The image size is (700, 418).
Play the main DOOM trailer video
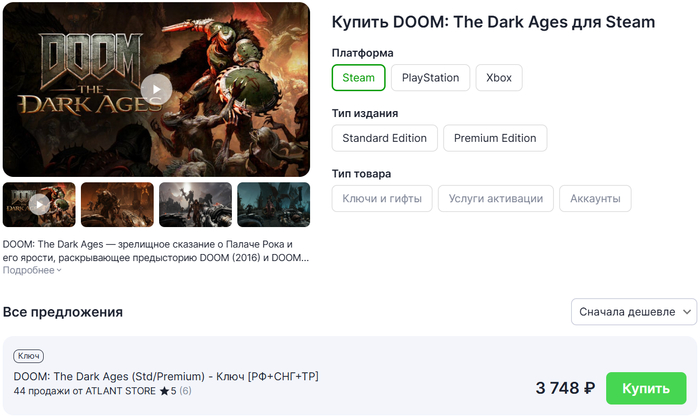click(156, 89)
